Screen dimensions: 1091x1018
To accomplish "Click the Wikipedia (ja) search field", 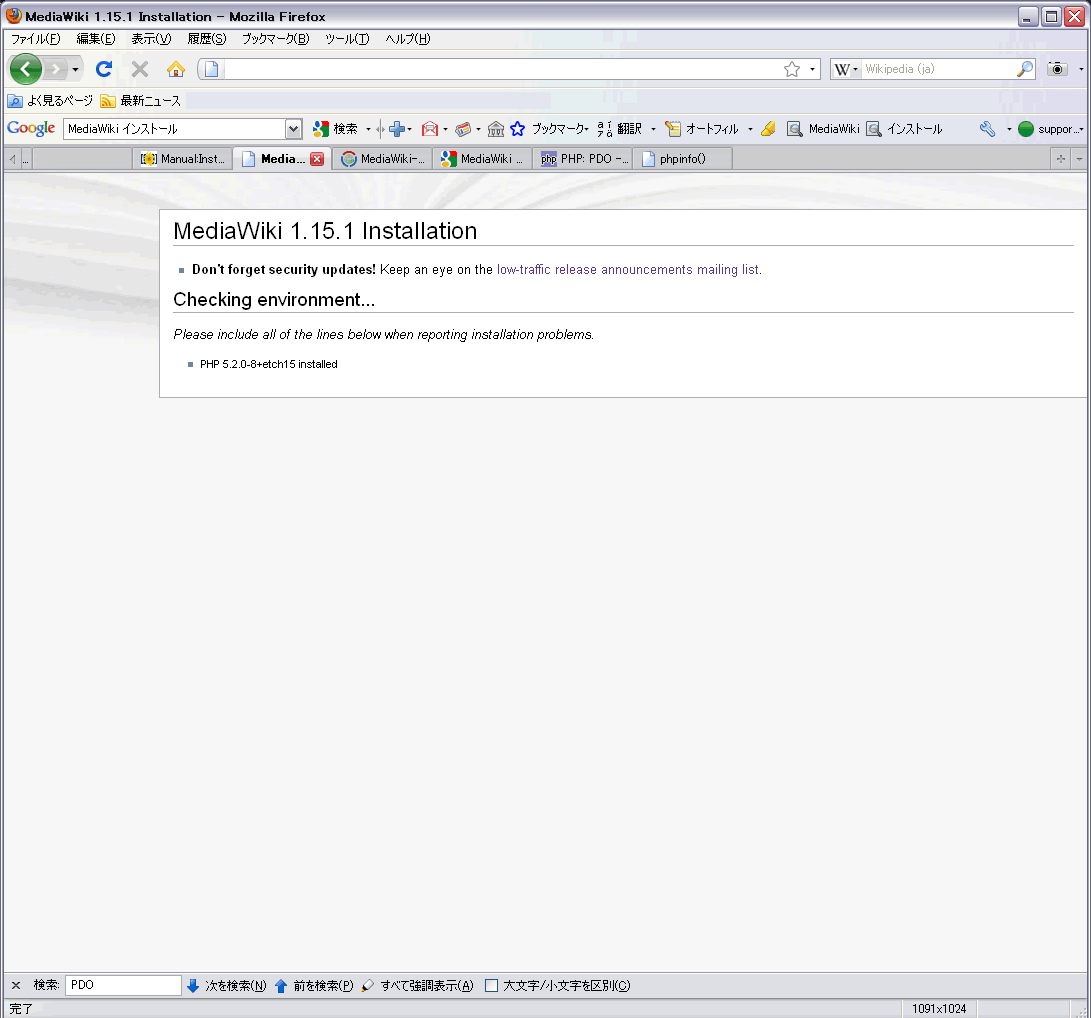I will click(938, 69).
